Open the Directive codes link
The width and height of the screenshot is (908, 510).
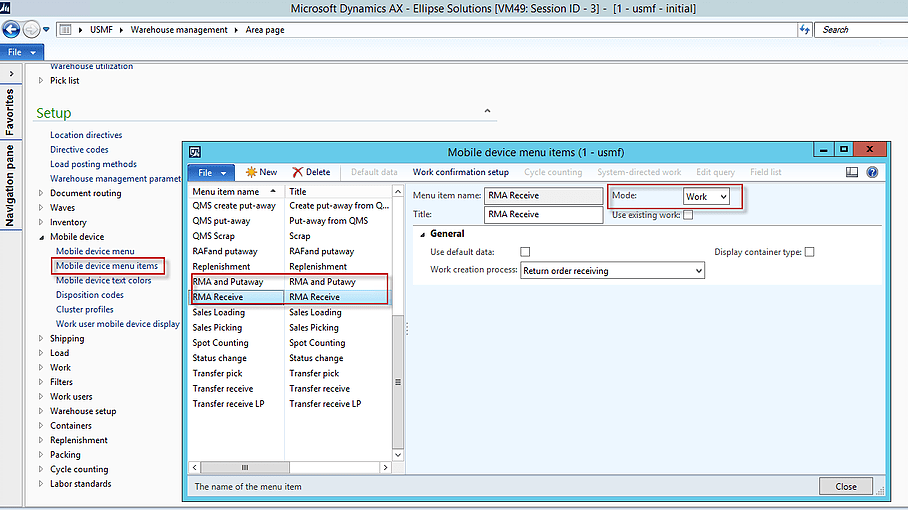click(x=79, y=149)
